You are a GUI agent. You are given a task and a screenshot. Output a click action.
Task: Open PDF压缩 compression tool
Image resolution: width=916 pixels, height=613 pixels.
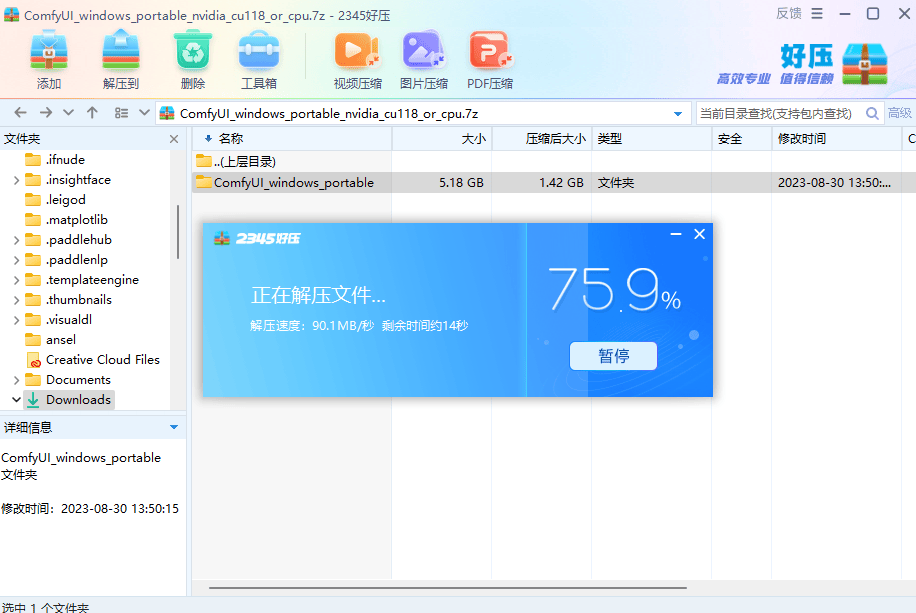point(490,60)
